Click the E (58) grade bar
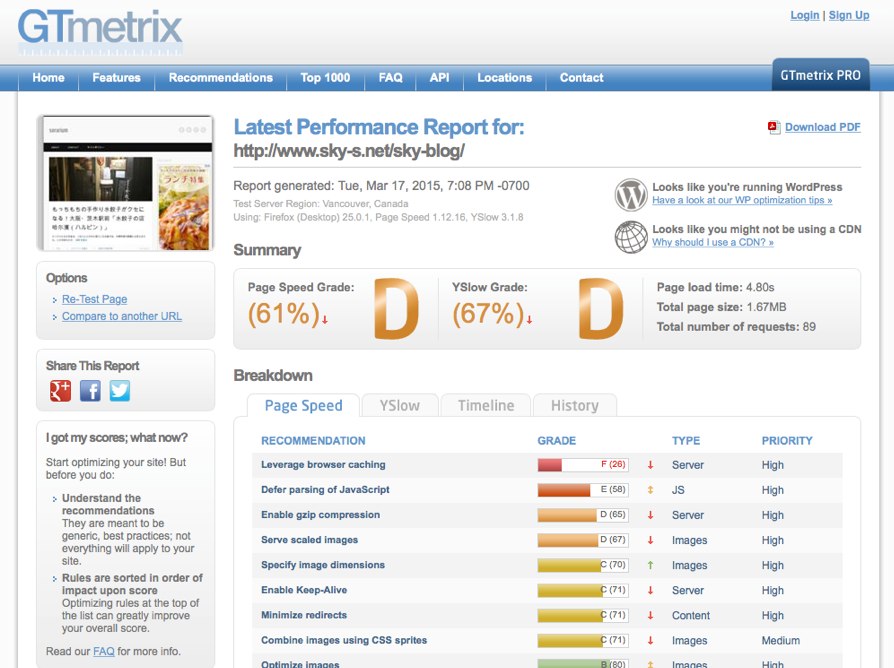894x668 pixels. pos(583,490)
